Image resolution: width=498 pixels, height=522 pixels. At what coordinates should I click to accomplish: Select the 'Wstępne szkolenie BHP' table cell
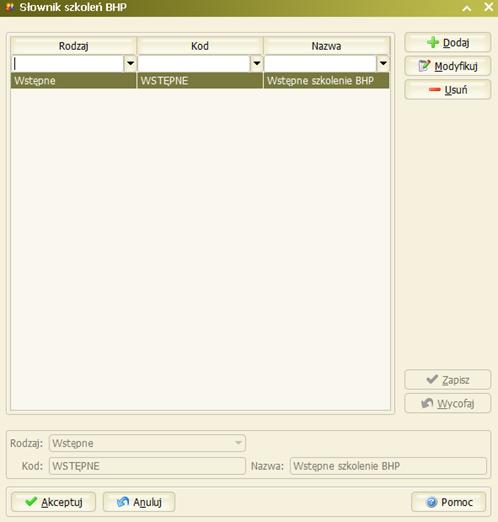click(326, 81)
